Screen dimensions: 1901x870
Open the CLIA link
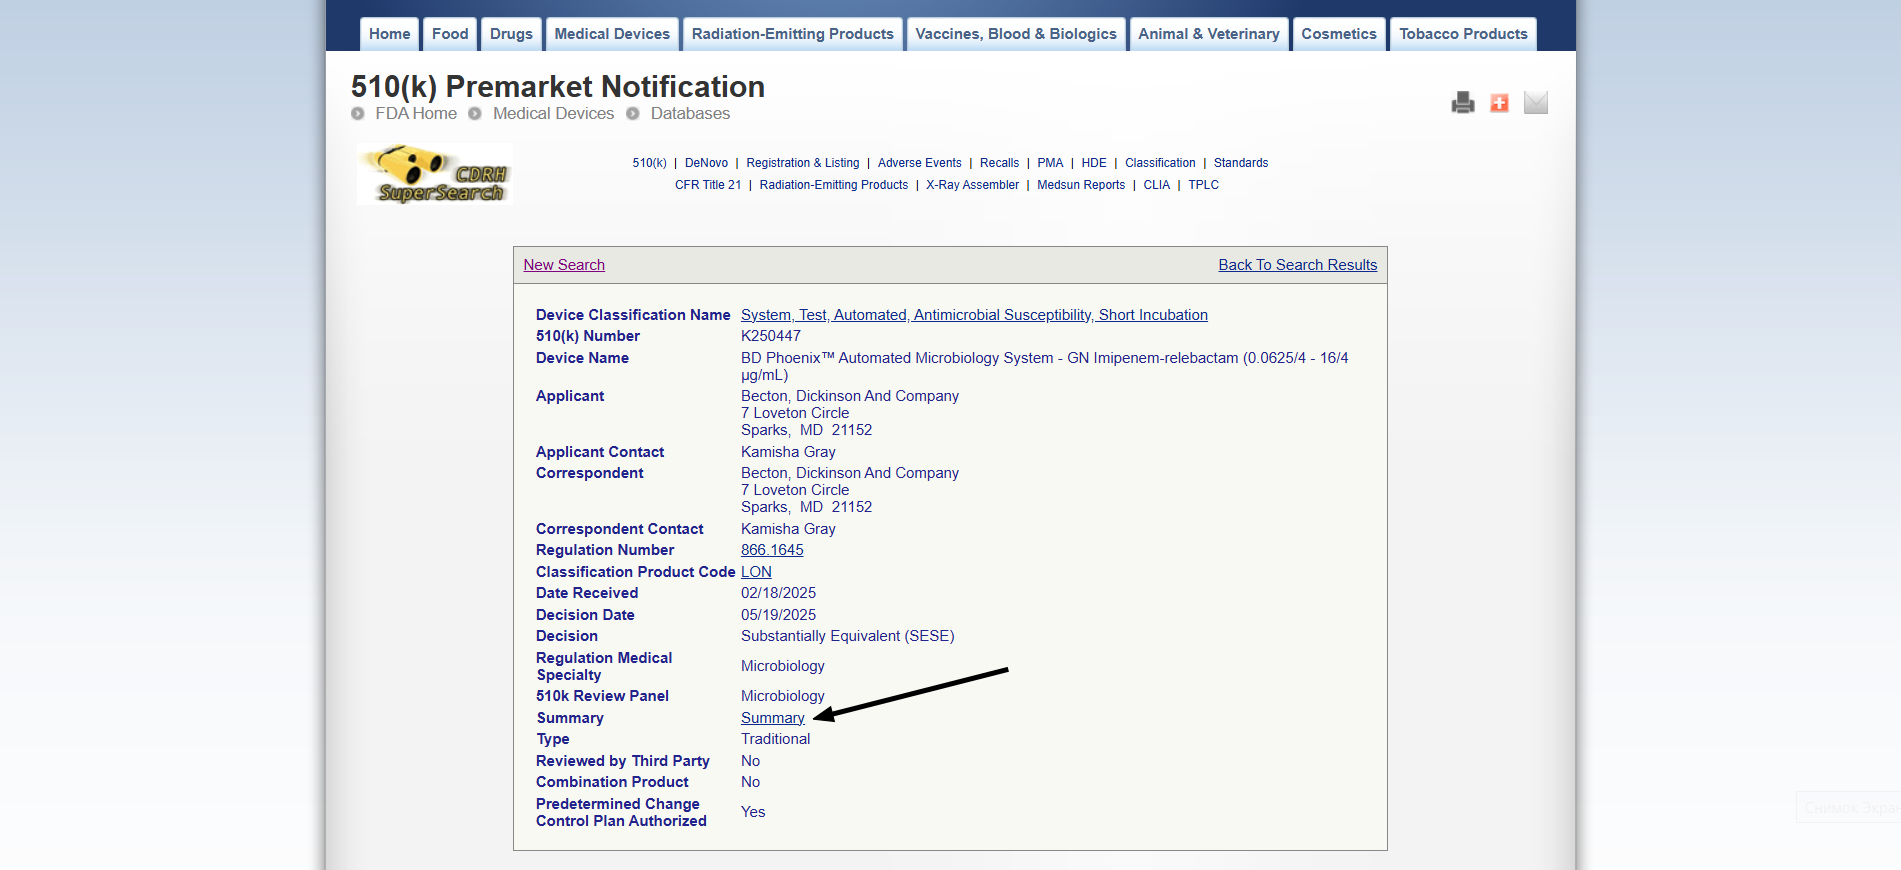1156,185
